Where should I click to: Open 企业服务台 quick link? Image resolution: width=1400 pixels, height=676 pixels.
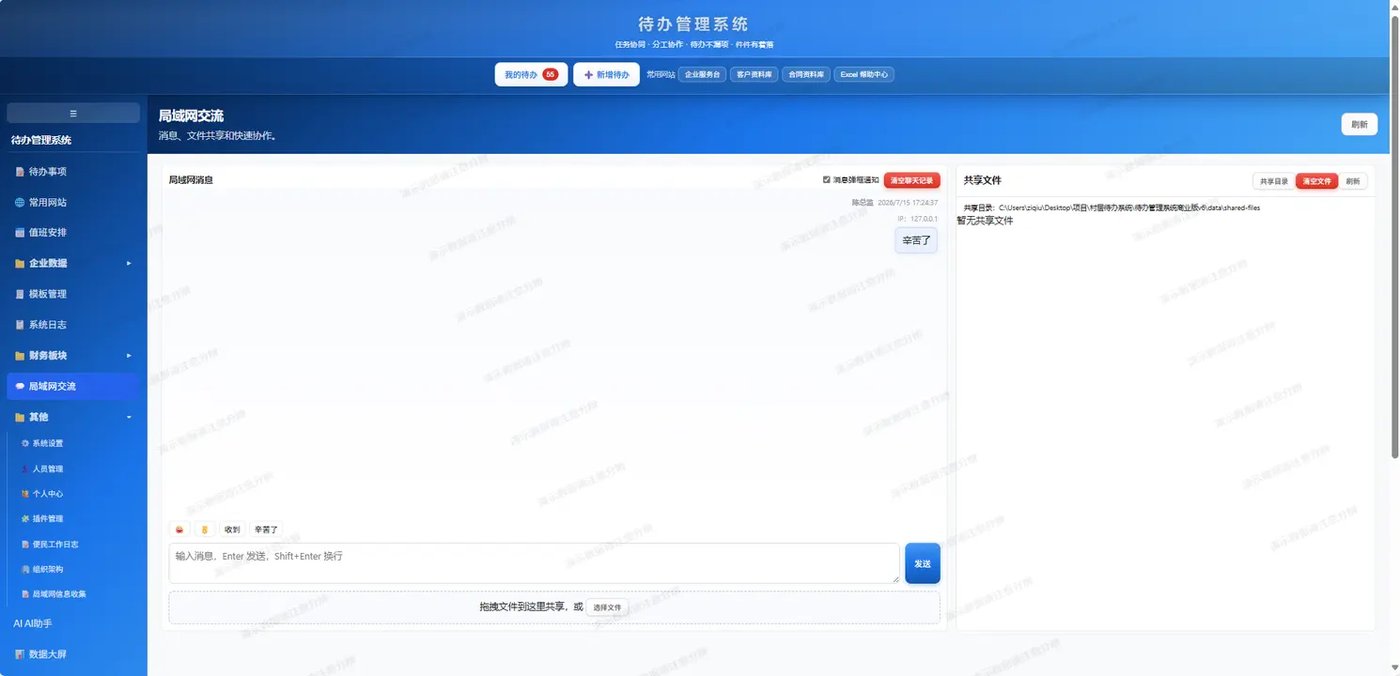(x=702, y=75)
